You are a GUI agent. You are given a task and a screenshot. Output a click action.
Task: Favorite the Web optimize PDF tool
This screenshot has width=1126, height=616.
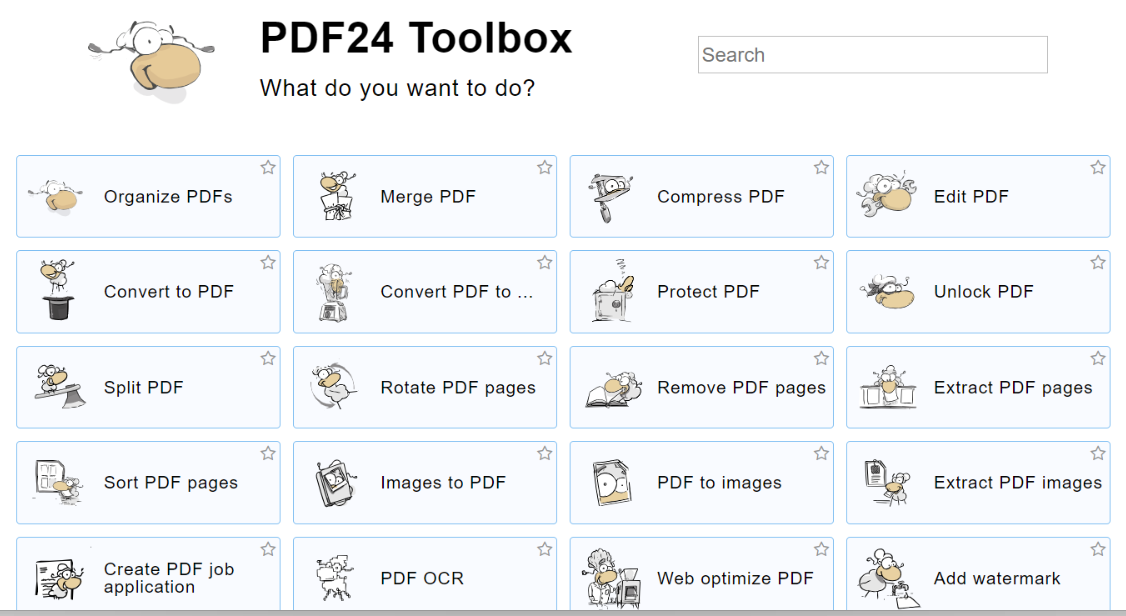tap(822, 549)
